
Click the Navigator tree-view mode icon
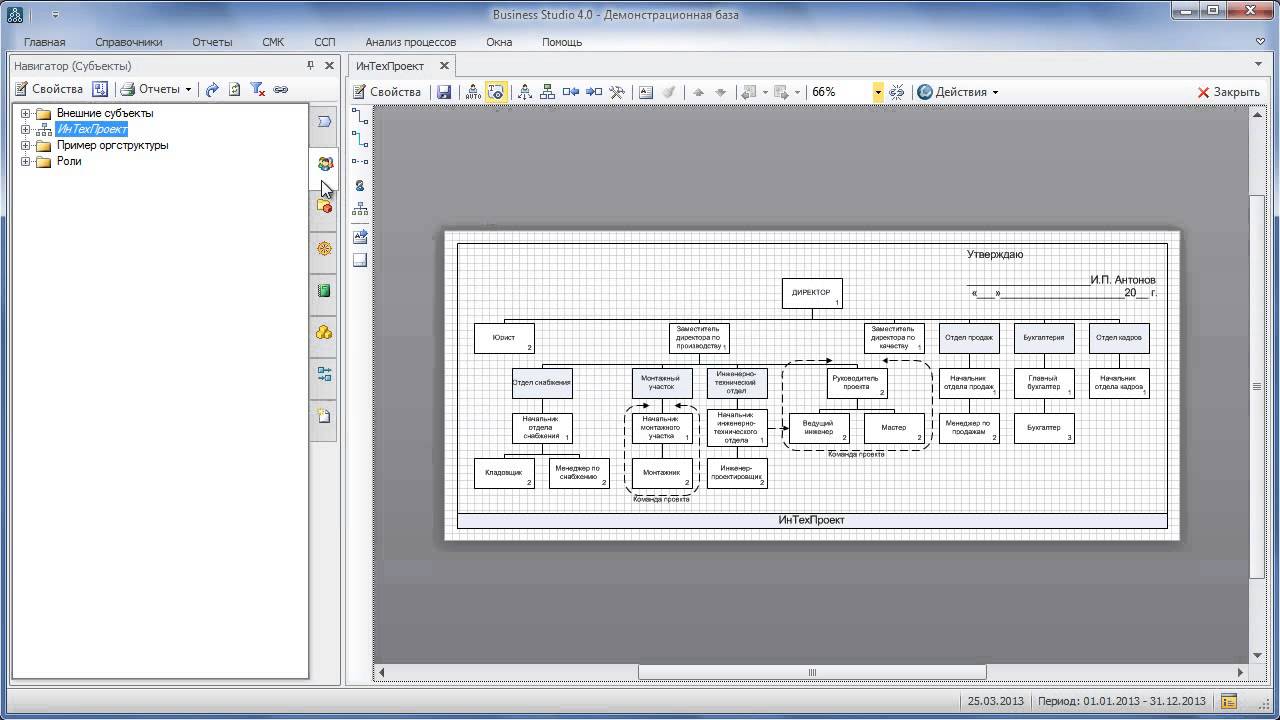(100, 89)
